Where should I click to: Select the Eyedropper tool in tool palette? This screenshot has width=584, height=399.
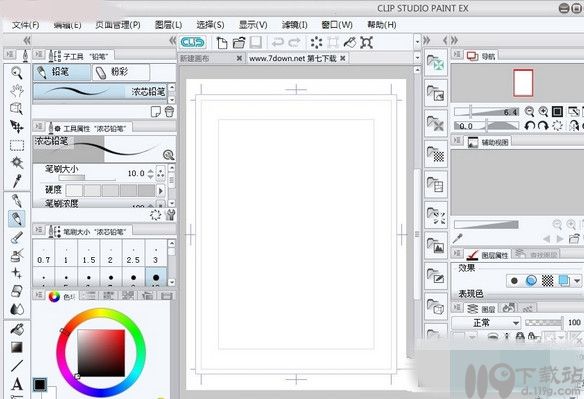(x=17, y=181)
